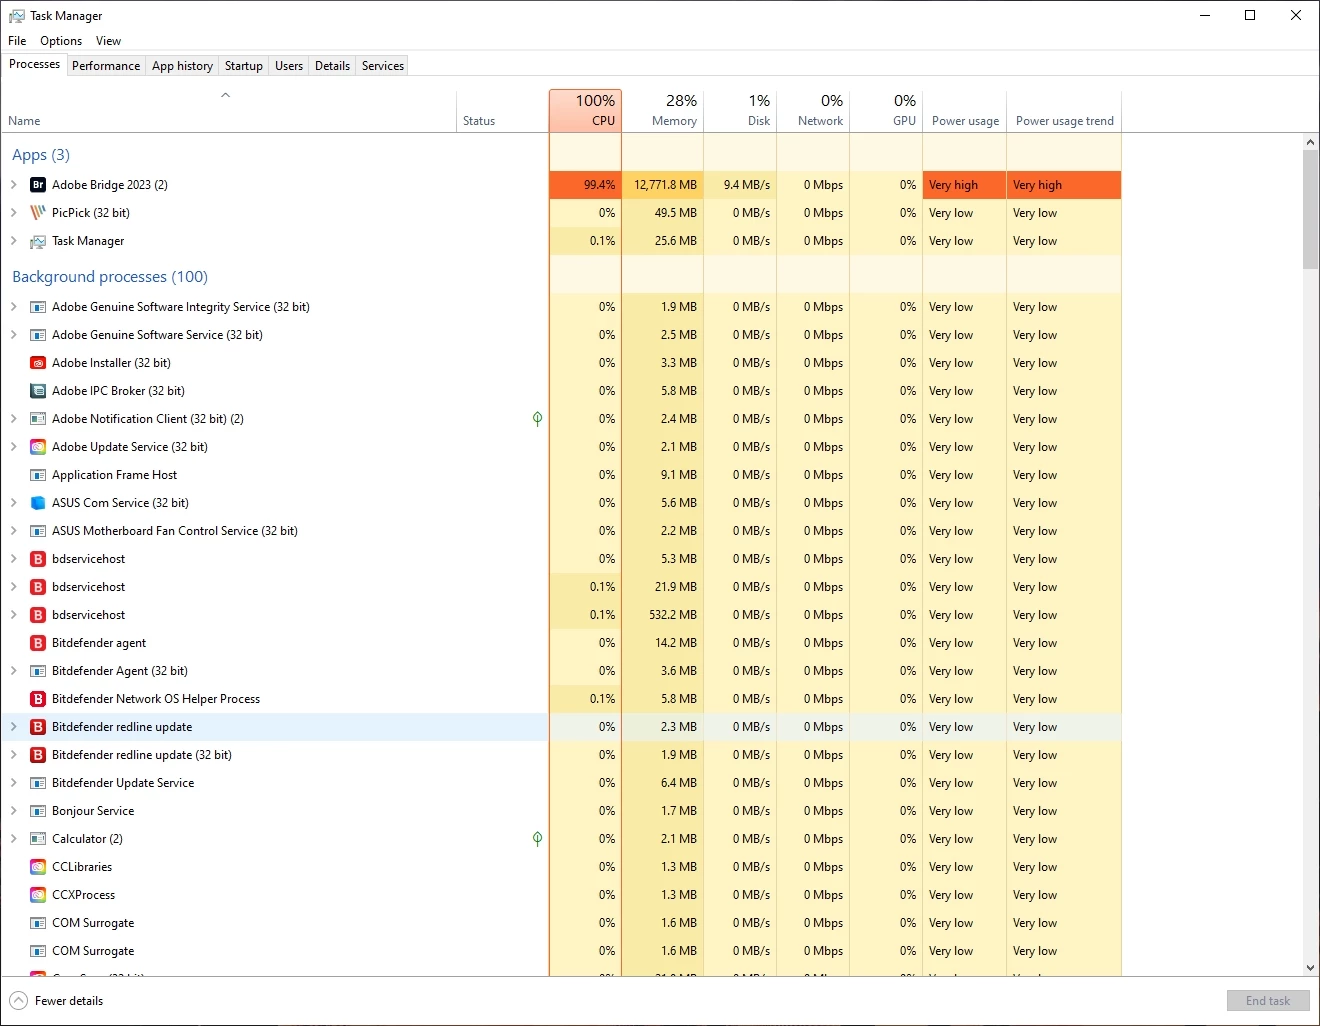
Task: Click the Fewer details link
Action: (69, 1001)
